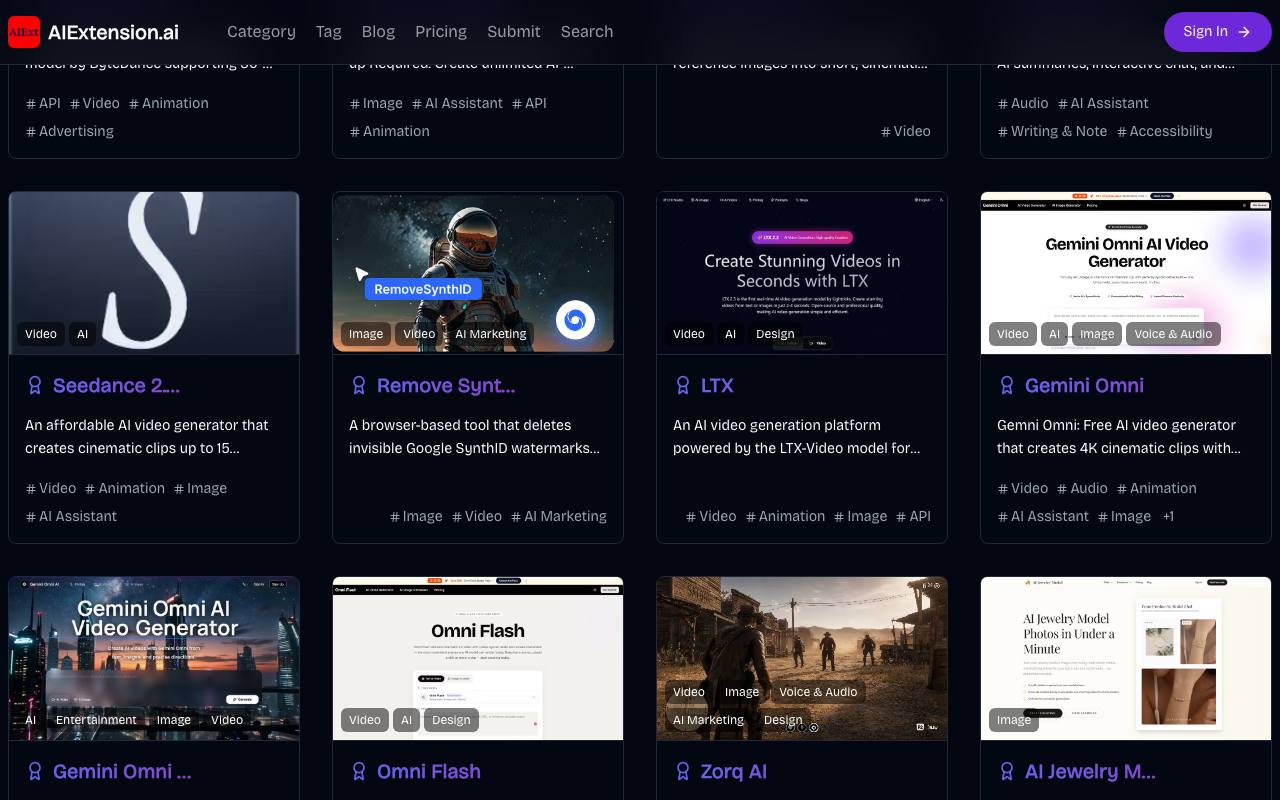Click the award icon beside Remove Synt title

[x=359, y=385]
